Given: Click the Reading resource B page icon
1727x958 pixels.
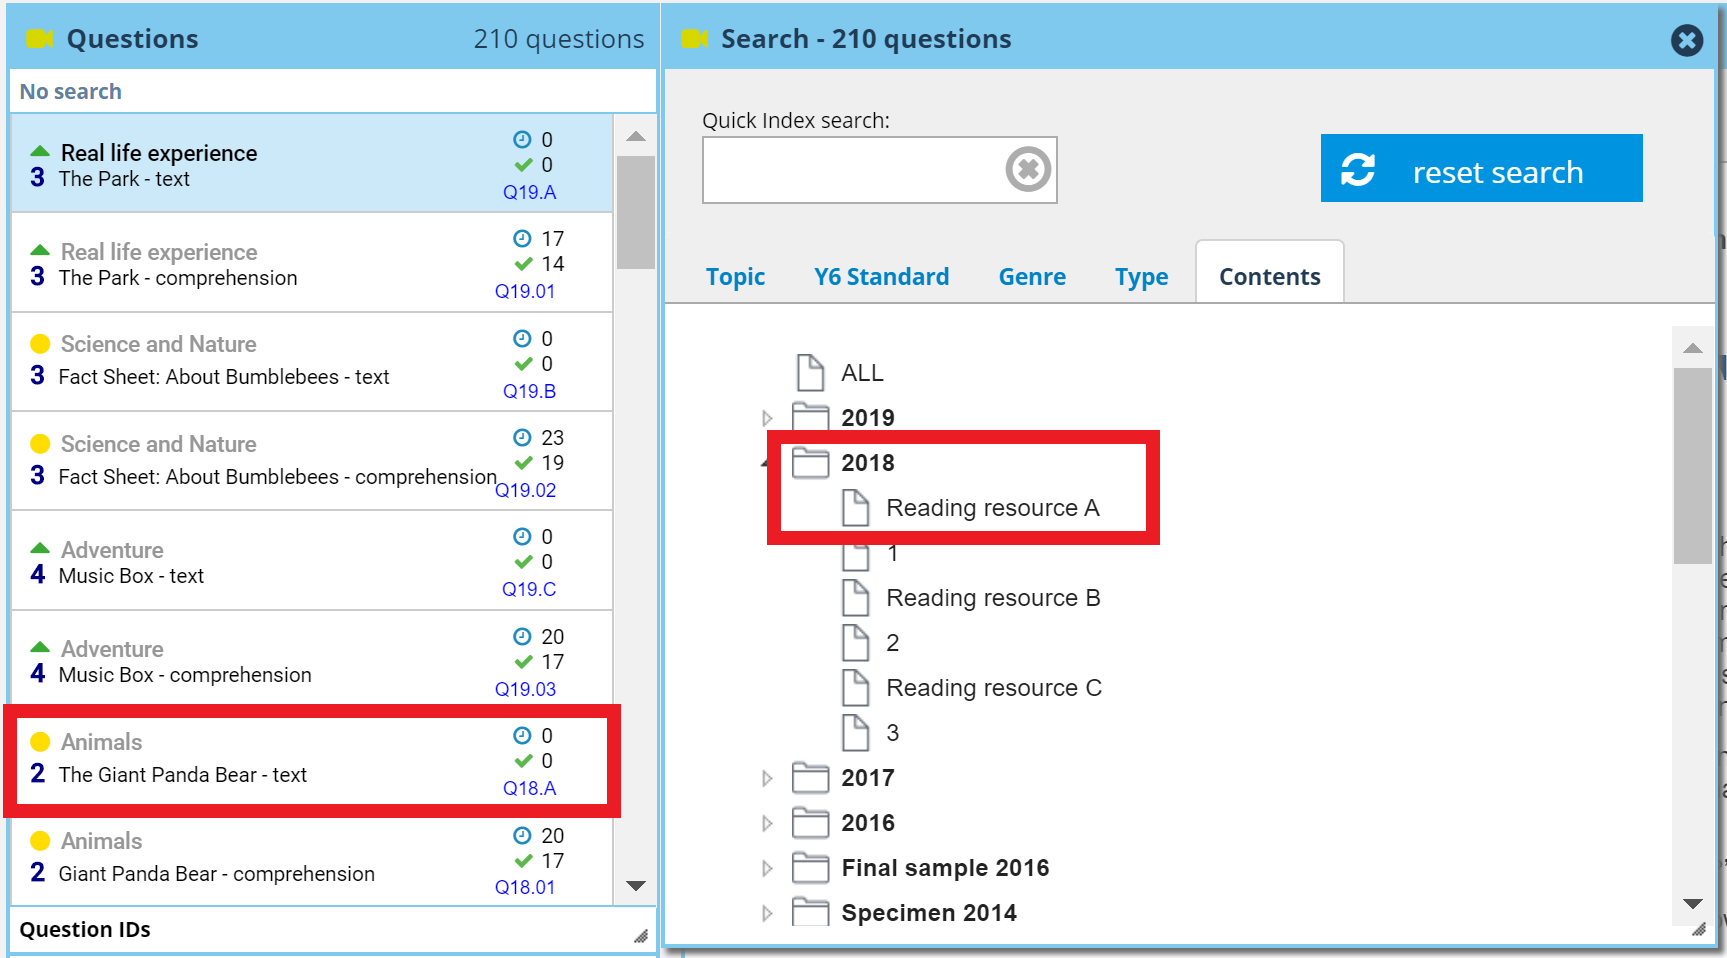Looking at the screenshot, I should (855, 598).
